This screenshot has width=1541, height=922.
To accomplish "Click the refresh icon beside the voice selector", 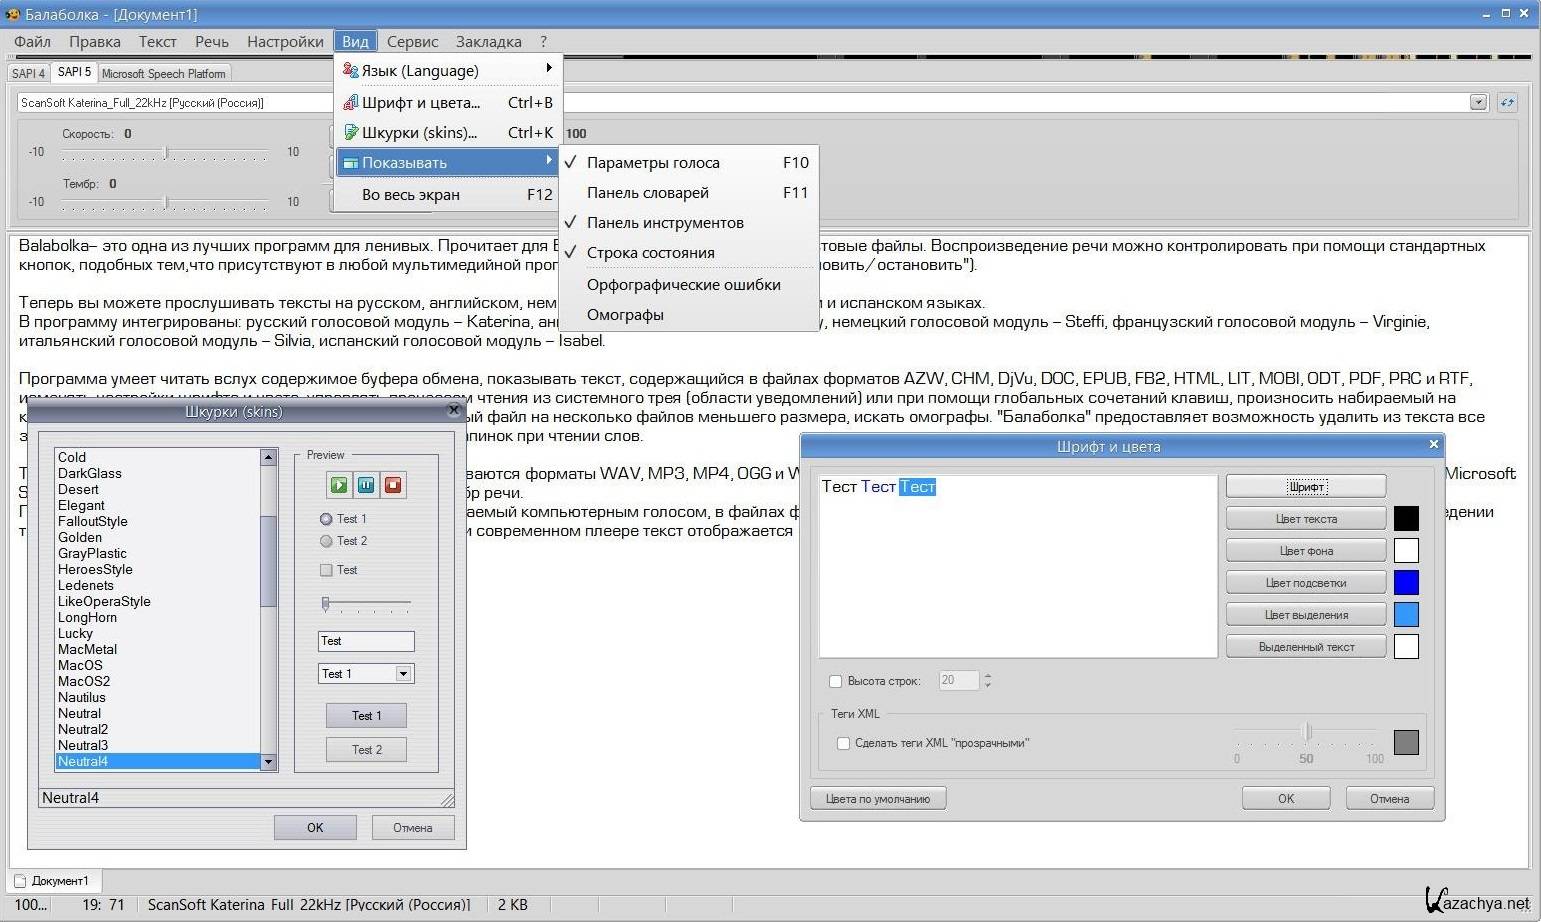I will tap(1507, 102).
